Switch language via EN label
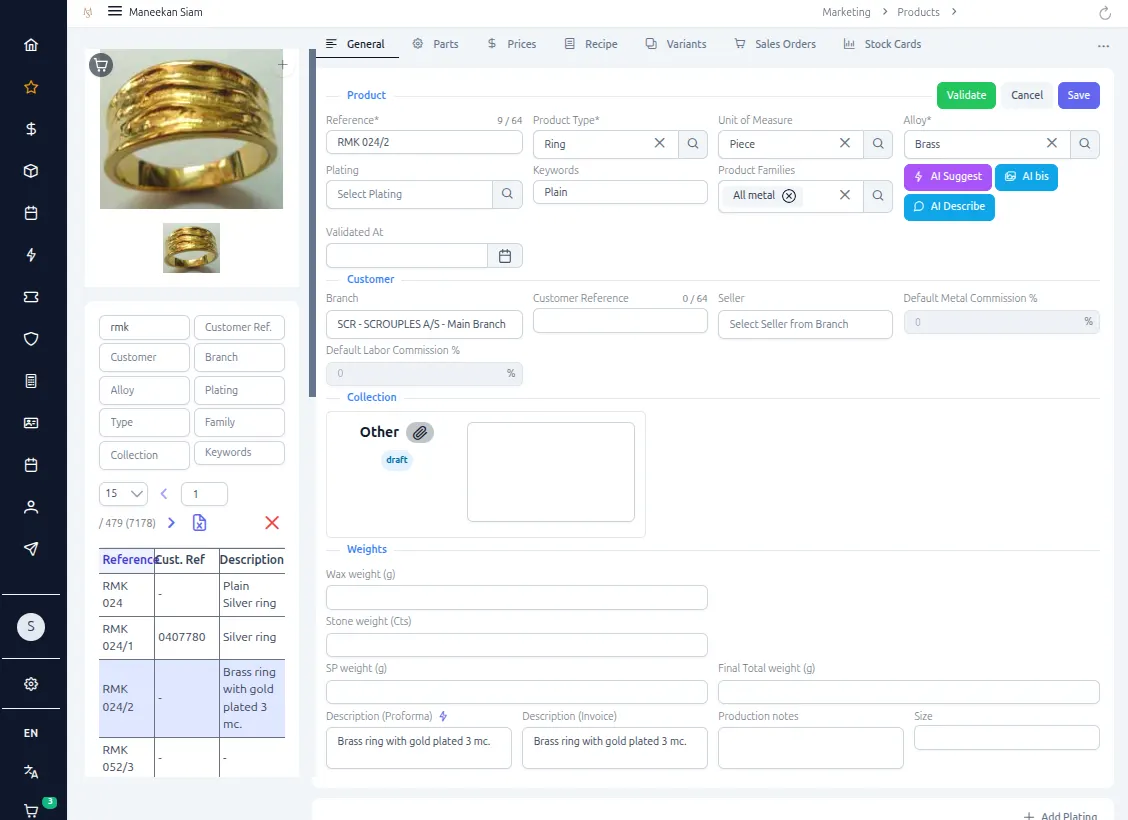 [30, 733]
